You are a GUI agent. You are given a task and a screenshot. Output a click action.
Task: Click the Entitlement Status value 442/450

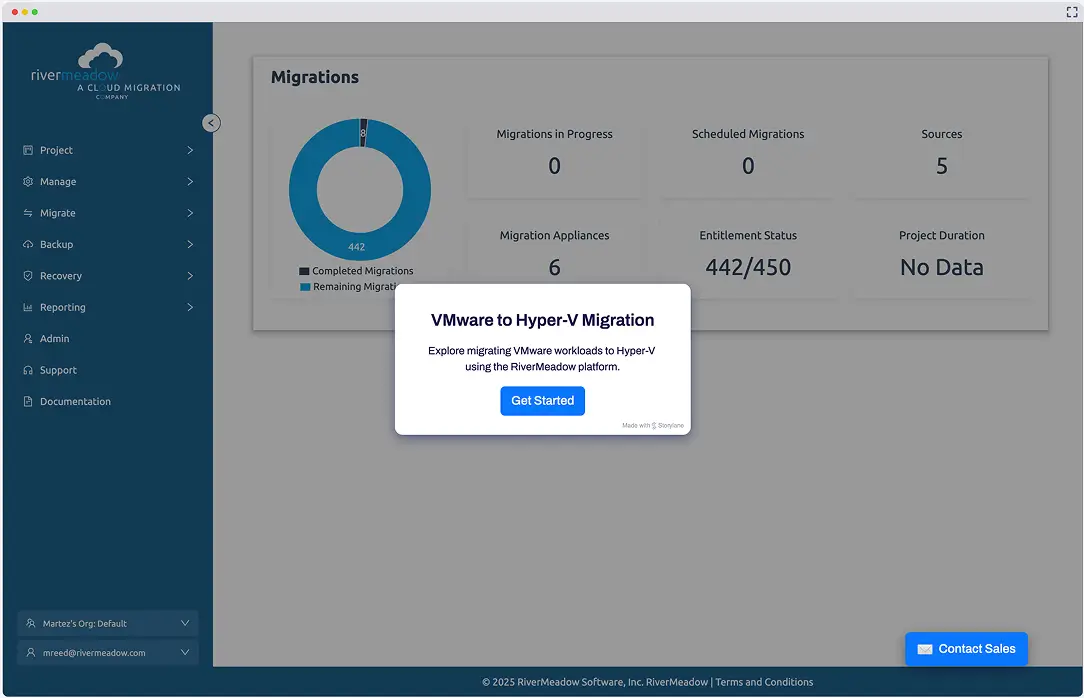click(748, 267)
